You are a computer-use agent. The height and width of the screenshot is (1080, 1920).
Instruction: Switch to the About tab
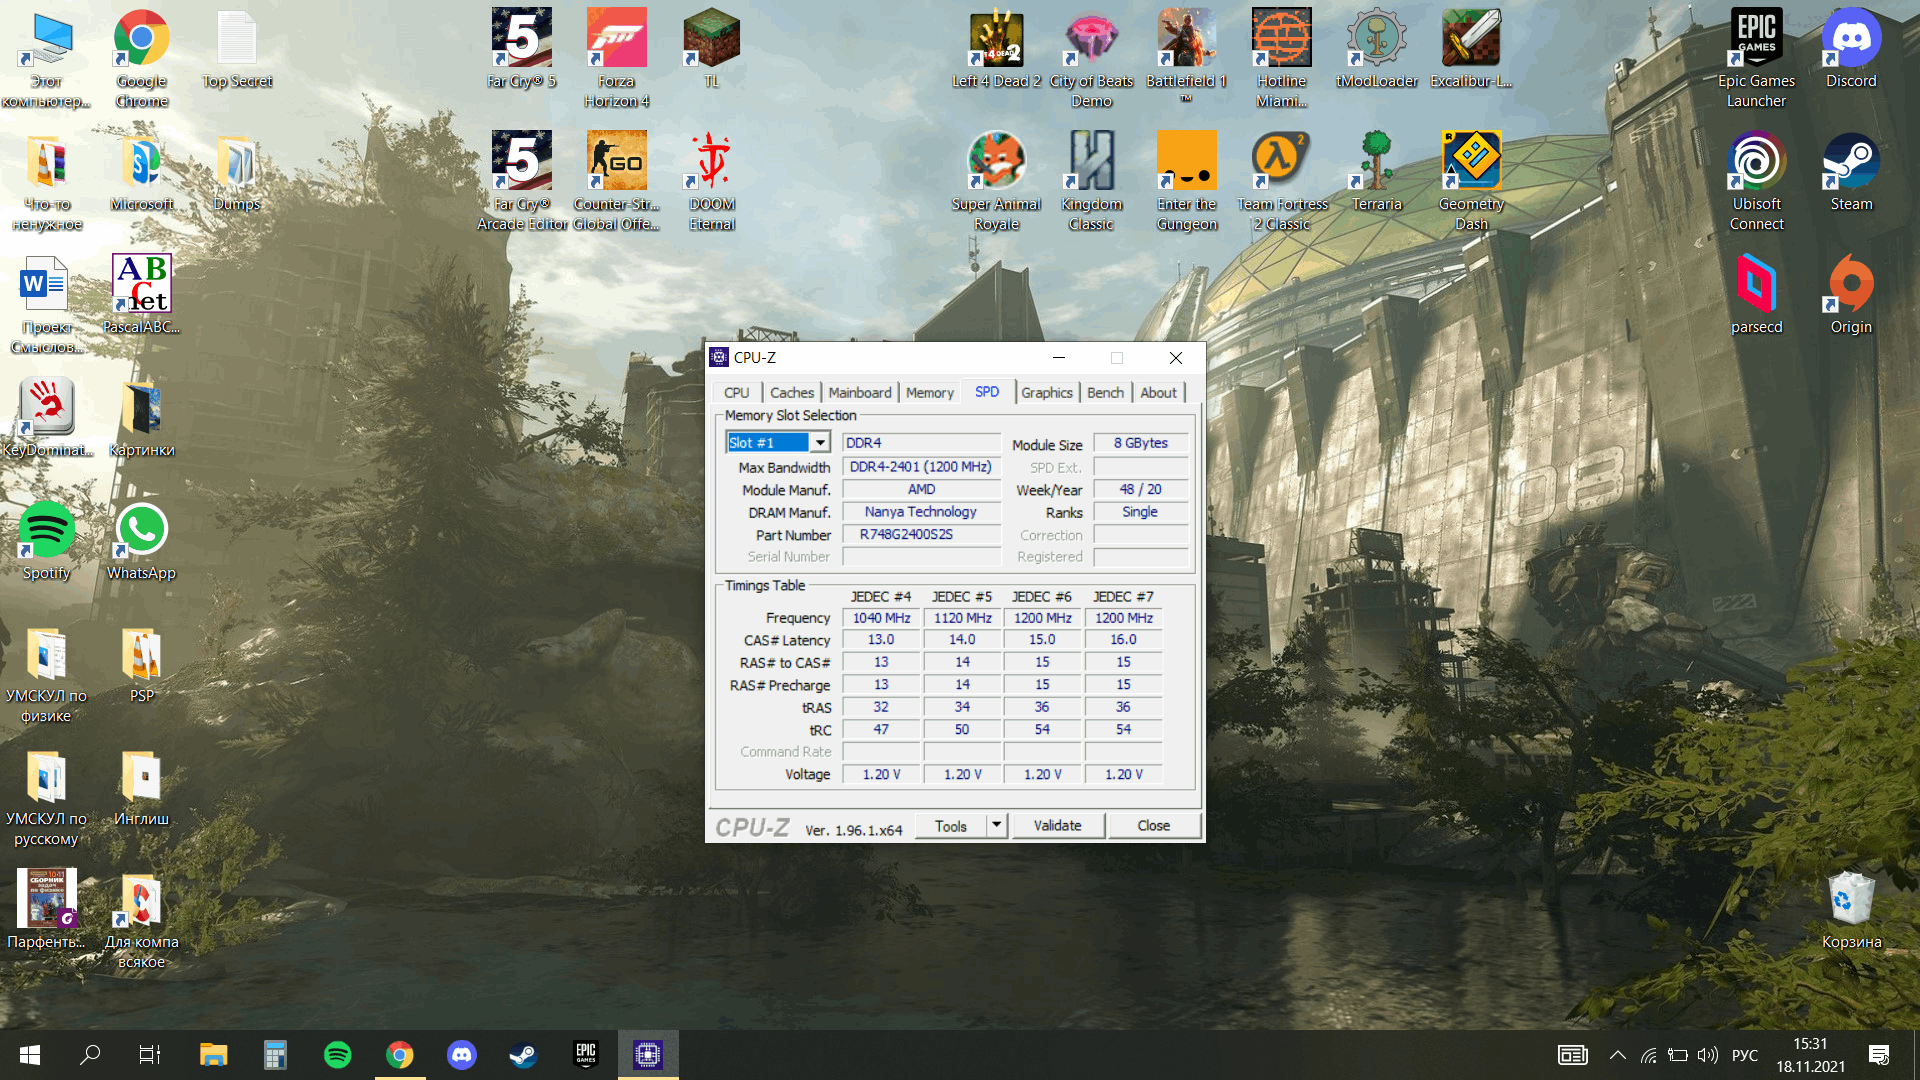pyautogui.click(x=1159, y=393)
